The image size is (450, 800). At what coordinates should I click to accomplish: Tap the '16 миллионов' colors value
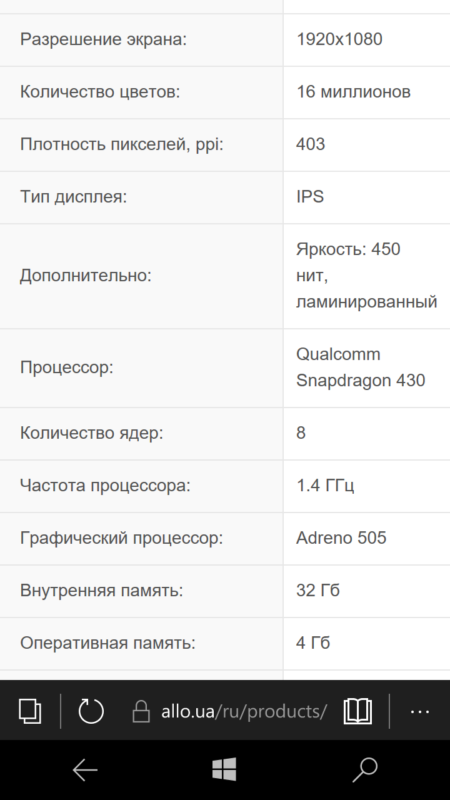(x=354, y=92)
